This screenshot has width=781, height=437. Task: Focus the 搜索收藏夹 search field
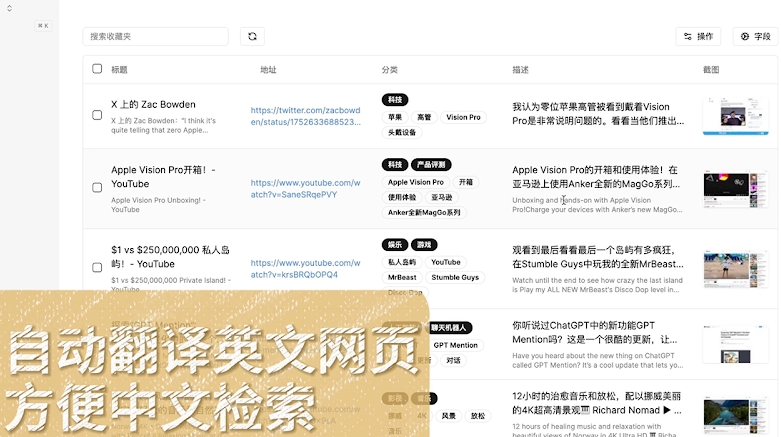click(x=155, y=36)
